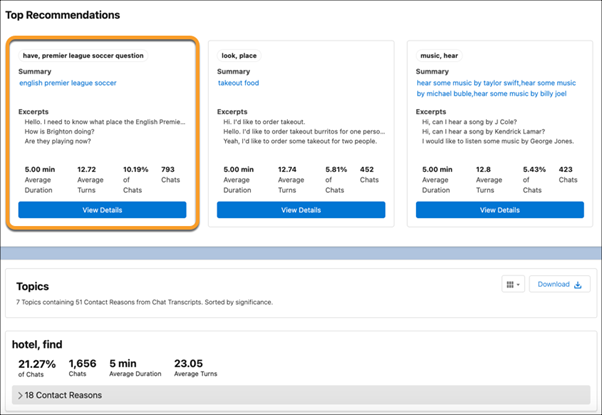Click the burritos for one person excerpt
The width and height of the screenshot is (602, 415).
(x=304, y=132)
